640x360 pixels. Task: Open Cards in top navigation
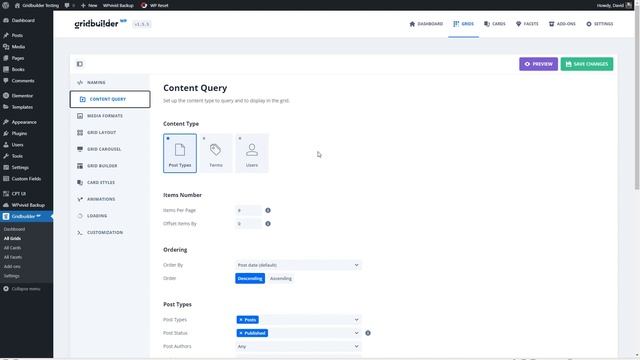(x=495, y=24)
